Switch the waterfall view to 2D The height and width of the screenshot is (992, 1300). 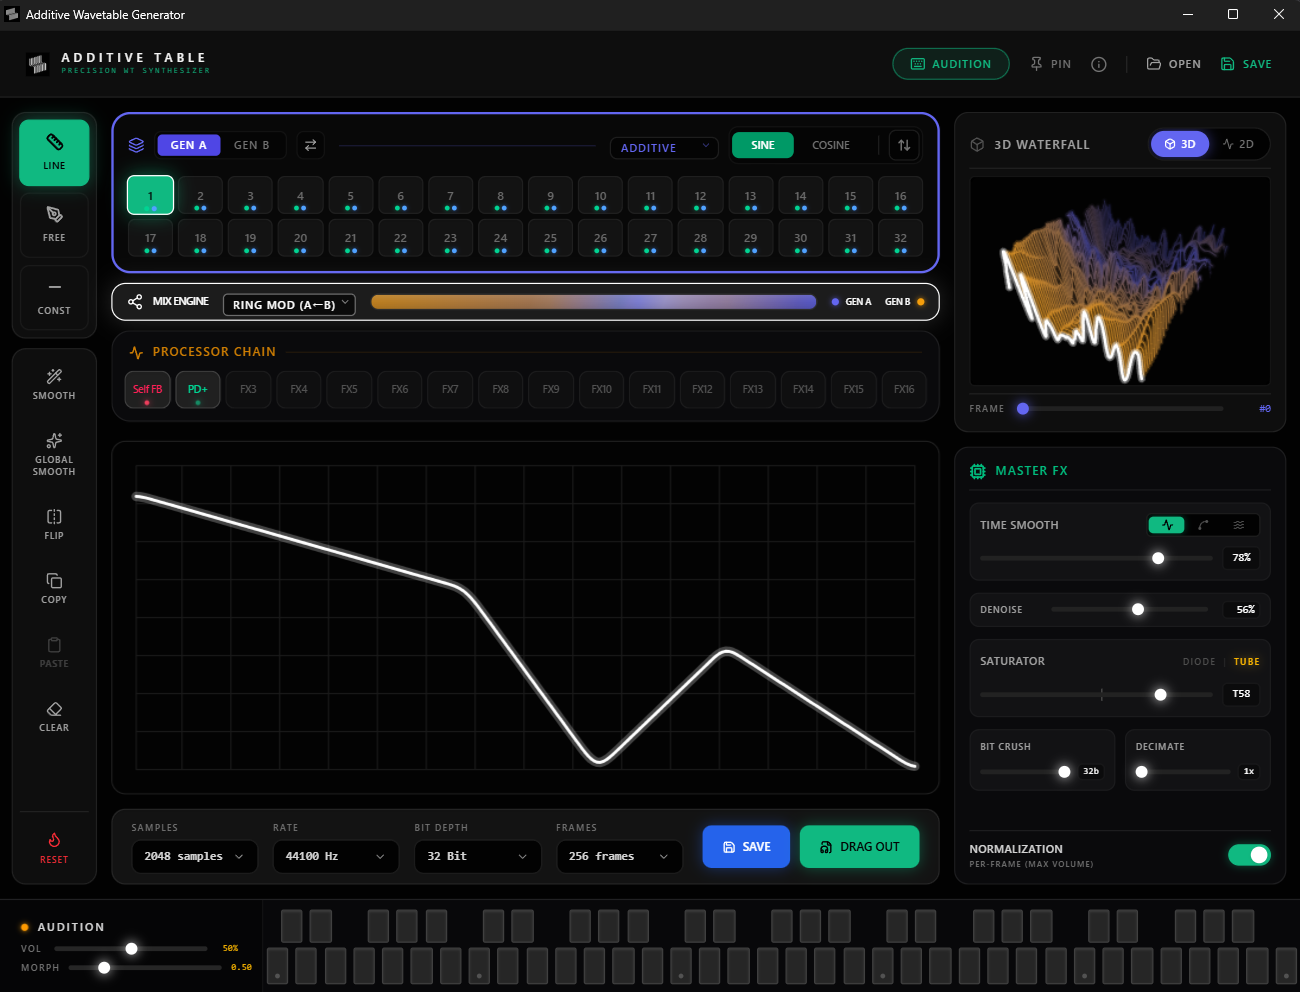[1238, 144]
